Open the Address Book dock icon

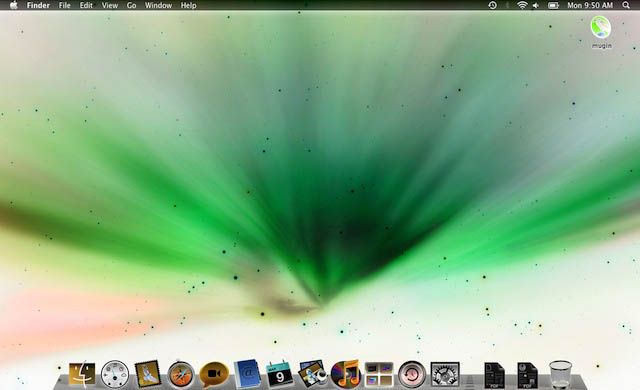pyautogui.click(x=247, y=373)
